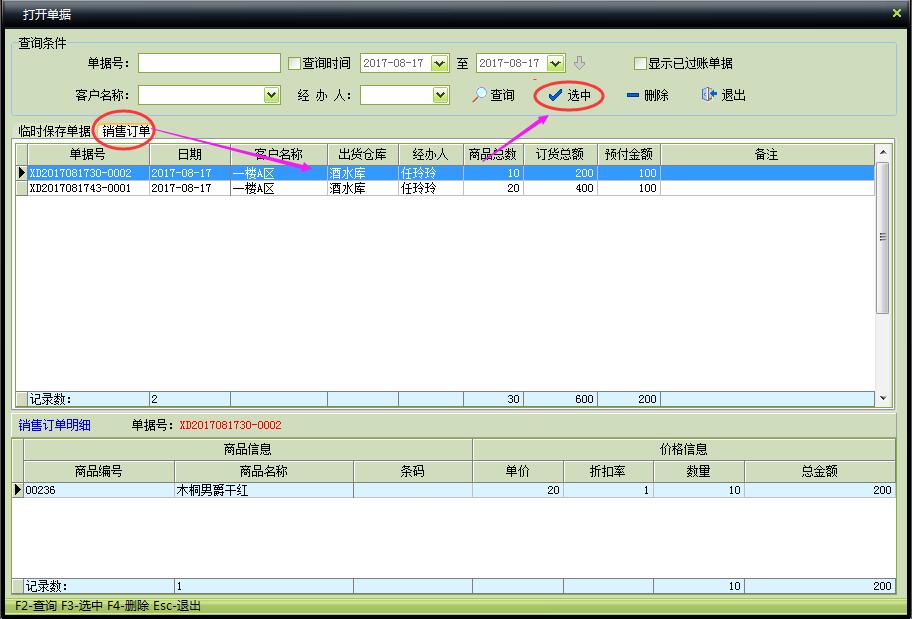The height and width of the screenshot is (619, 912).
Task: Enable the 查询时间 checkbox
Action: 294,63
